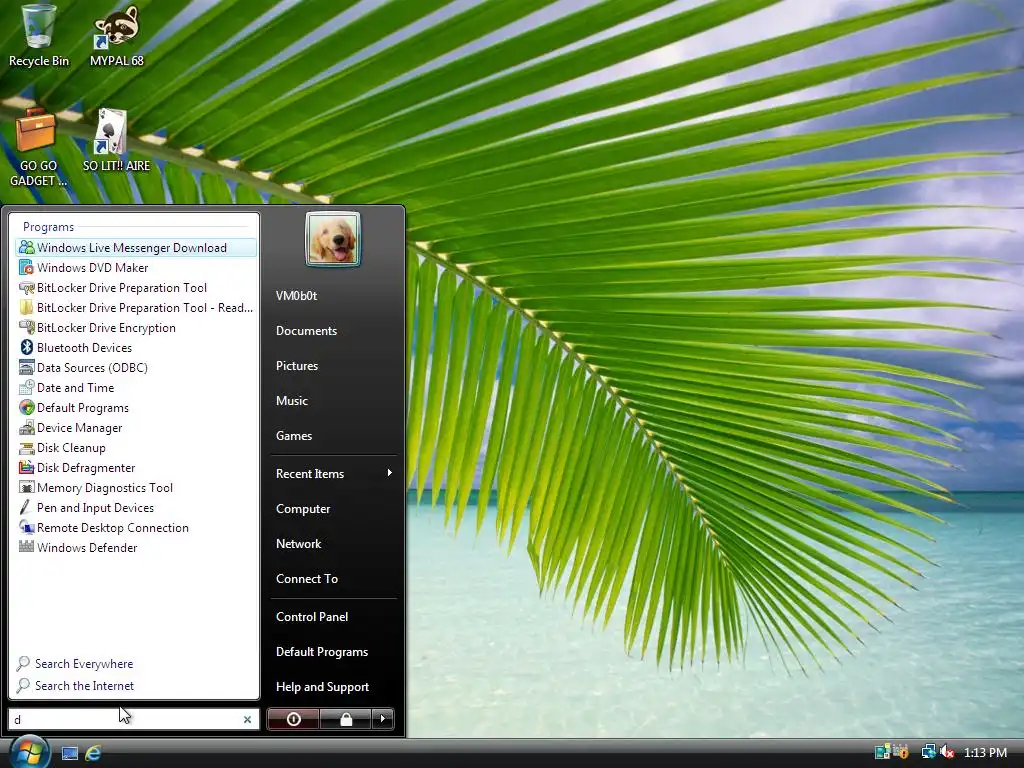Viewport: 1024px width, 768px height.
Task: Open Default Programs in the right pane
Action: tap(322, 652)
